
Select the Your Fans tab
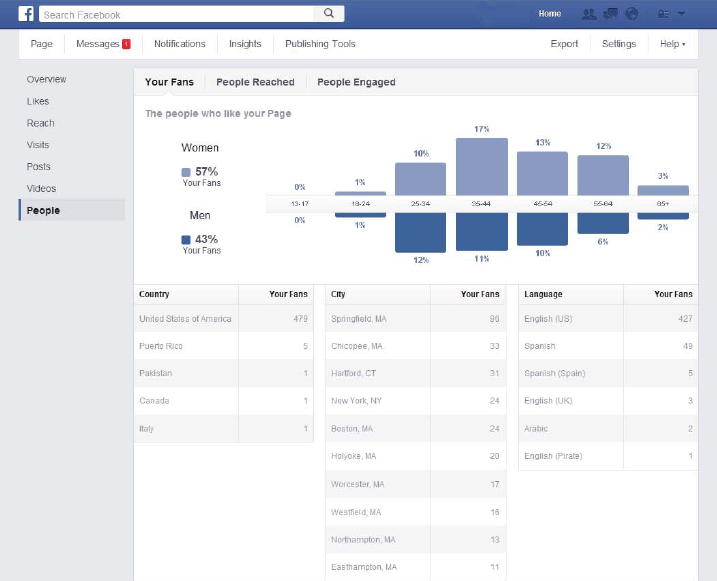[x=169, y=82]
